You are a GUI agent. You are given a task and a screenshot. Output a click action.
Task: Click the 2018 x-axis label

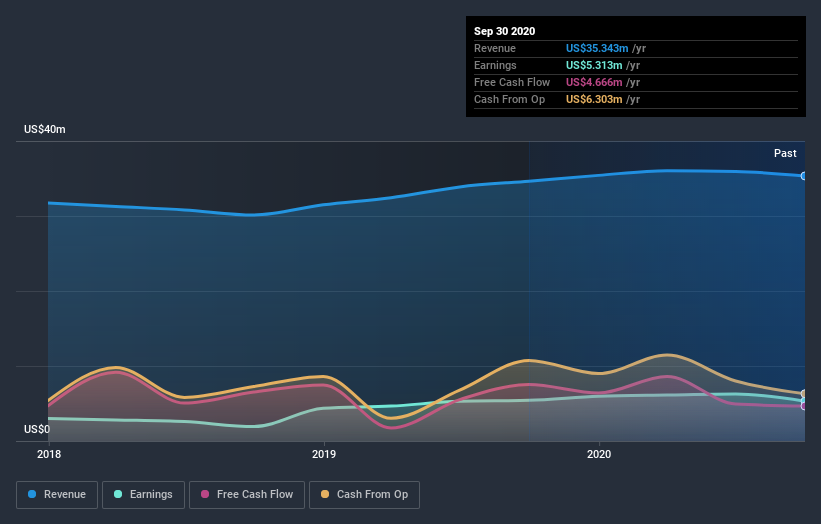[x=49, y=454]
